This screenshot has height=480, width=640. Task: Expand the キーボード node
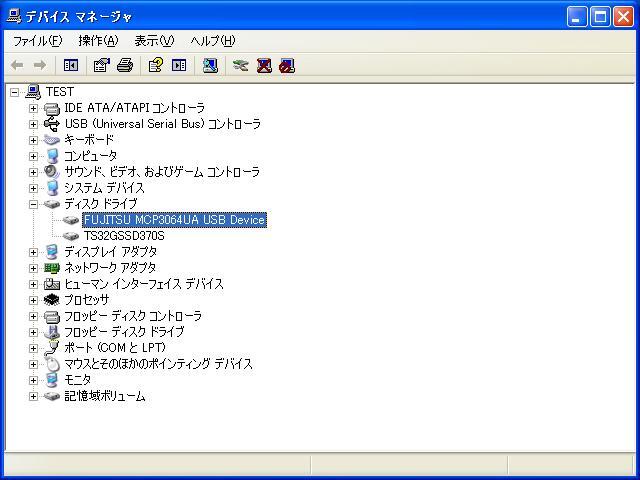click(33, 140)
